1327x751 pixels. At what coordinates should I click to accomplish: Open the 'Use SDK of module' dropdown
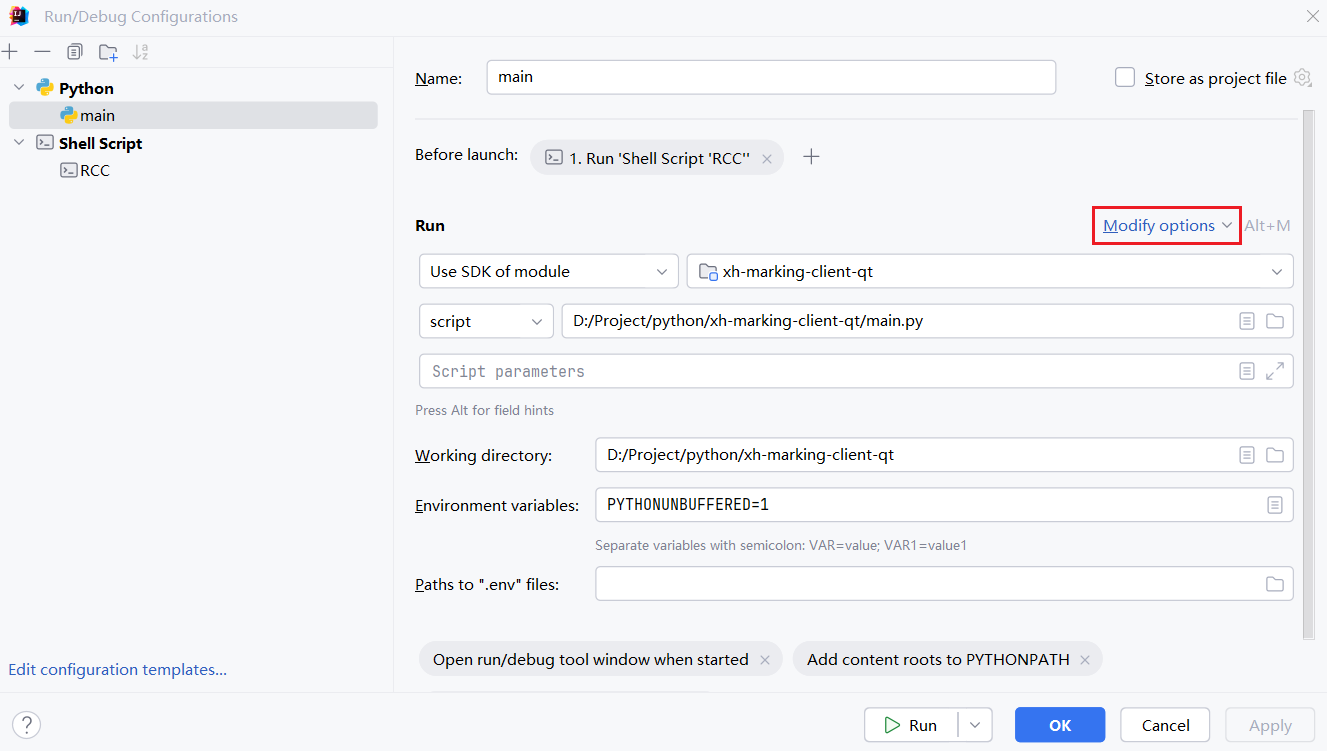coord(548,271)
